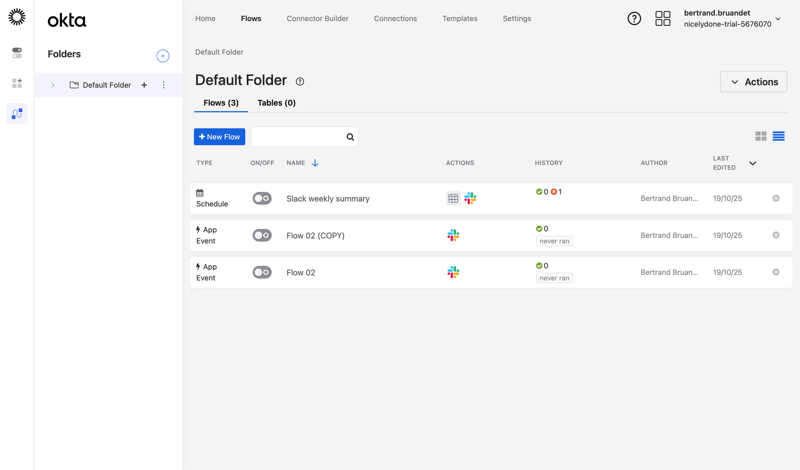
Task: Click Slack icon in Slack weekly summary row
Action: click(470, 198)
